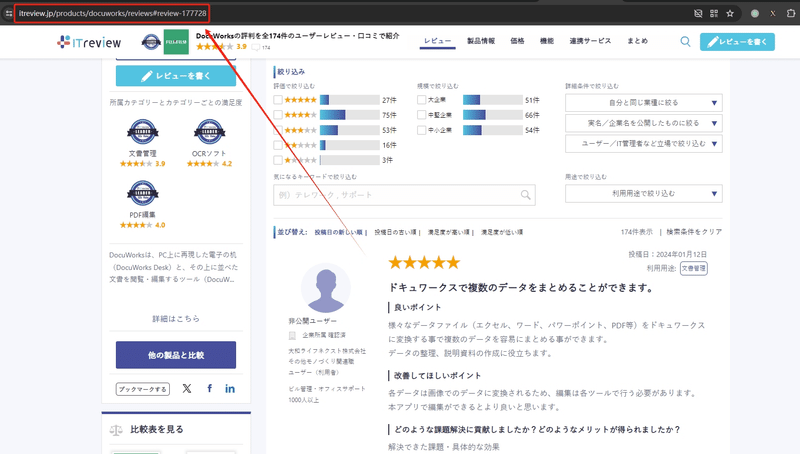800x454 pixels.
Task: Click the balance scale icon by 比較表を見る
Action: 116,430
